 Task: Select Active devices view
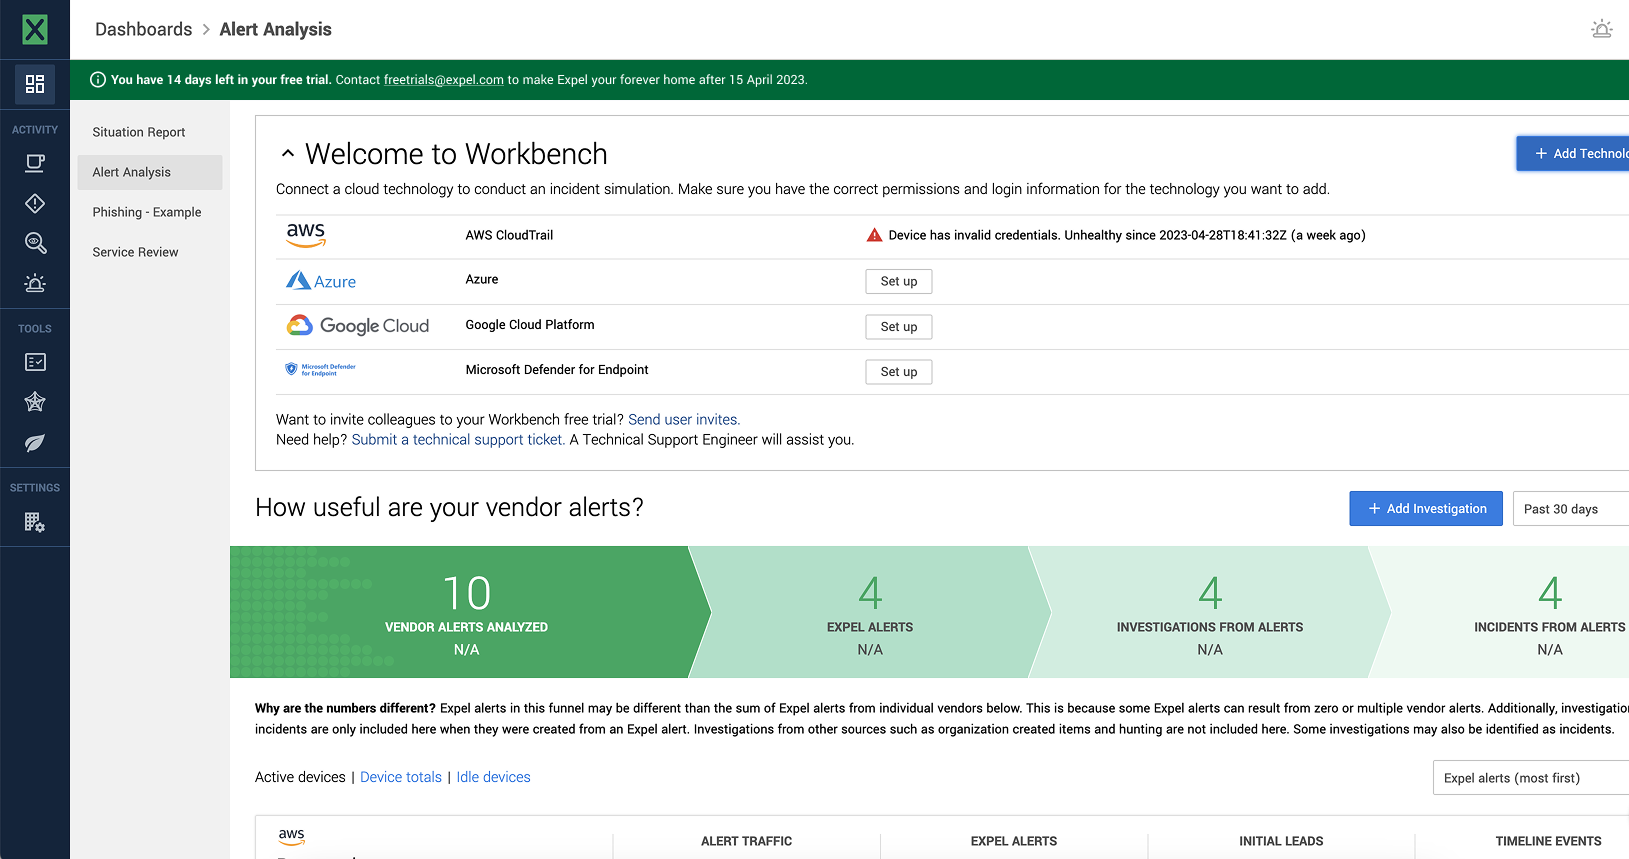[300, 777]
